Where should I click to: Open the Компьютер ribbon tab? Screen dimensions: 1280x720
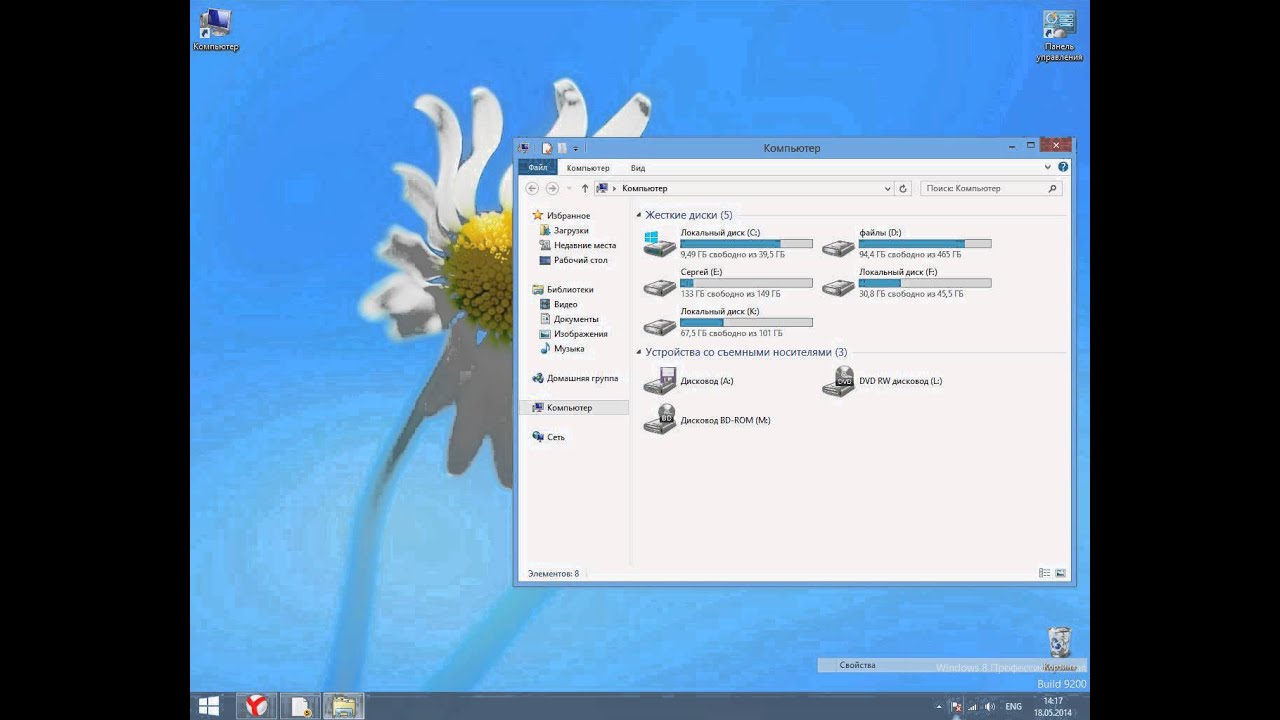(588, 168)
